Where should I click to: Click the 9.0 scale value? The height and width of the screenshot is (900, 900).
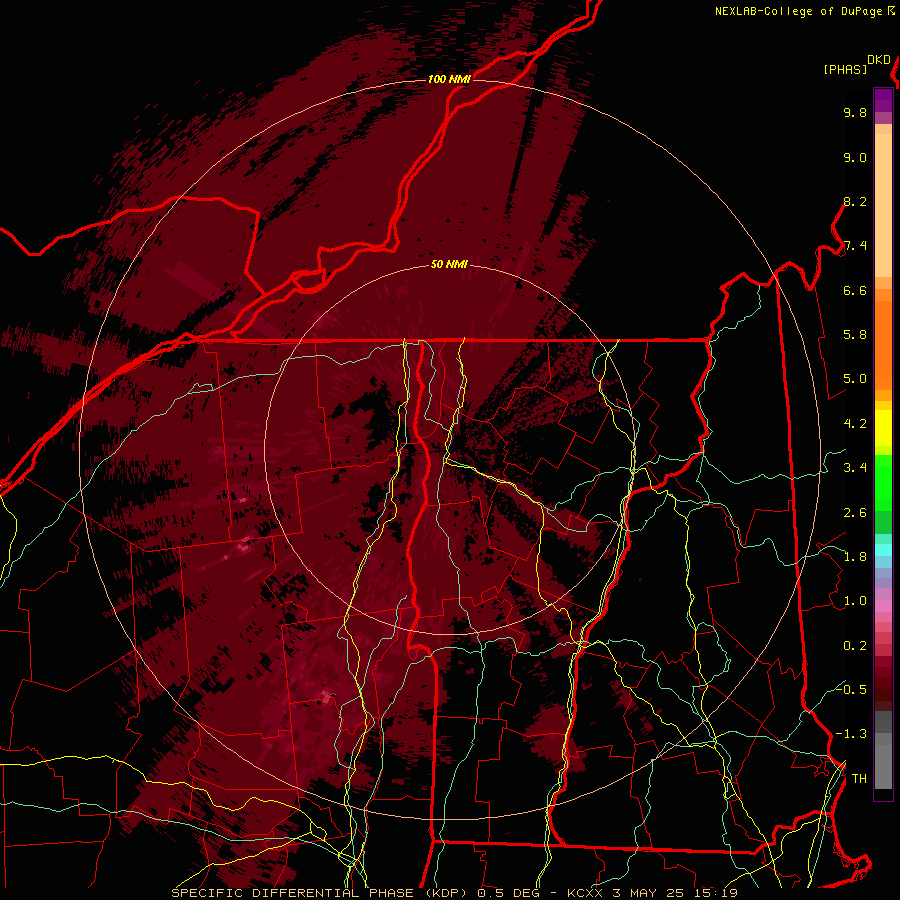(x=855, y=157)
